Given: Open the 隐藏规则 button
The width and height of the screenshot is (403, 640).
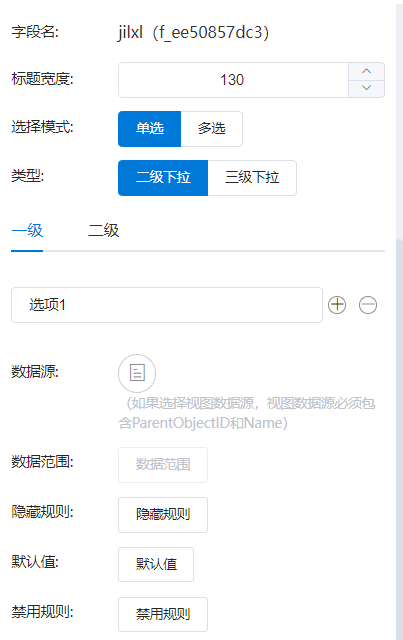Looking at the screenshot, I should (163, 515).
